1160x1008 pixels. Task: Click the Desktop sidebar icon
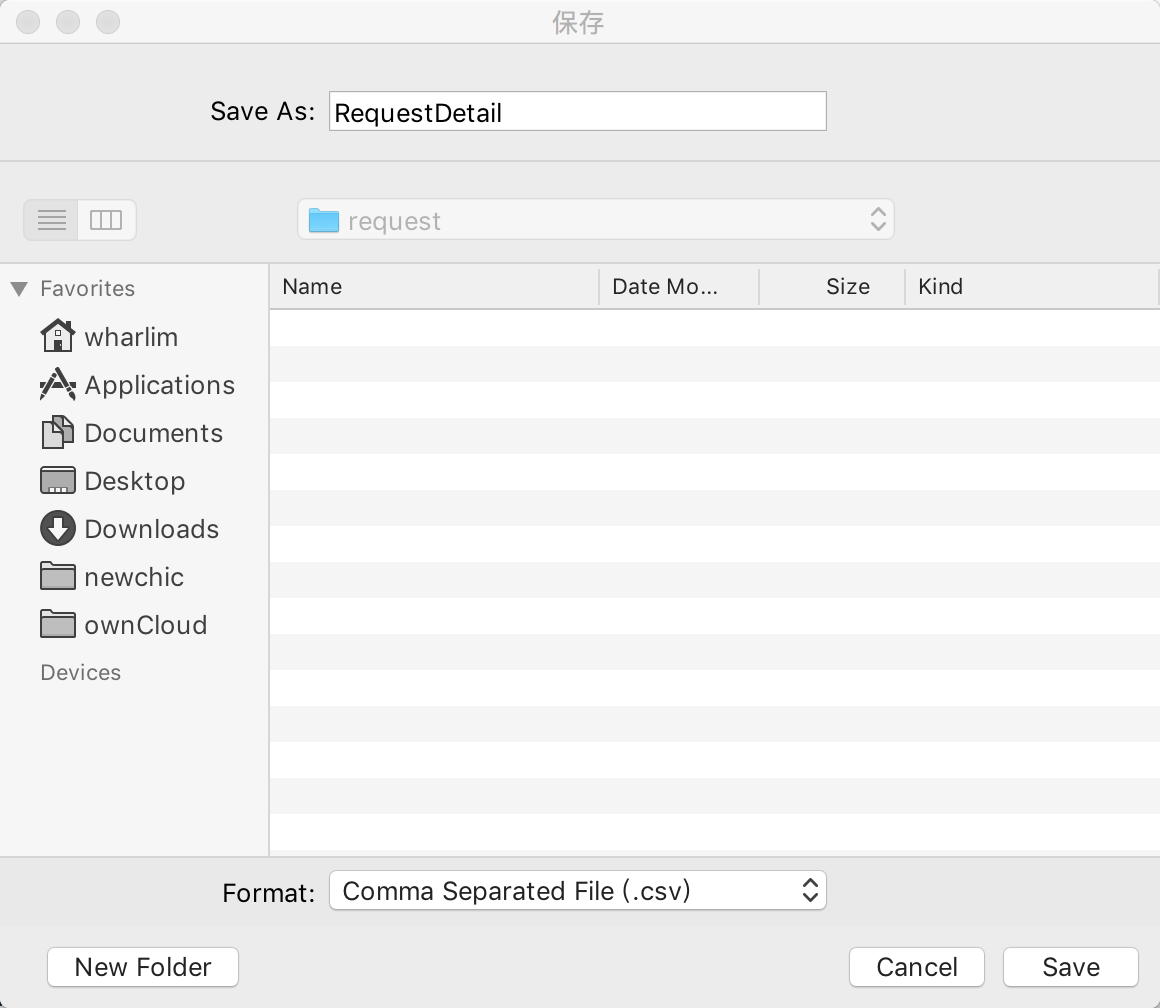pyautogui.click(x=58, y=481)
